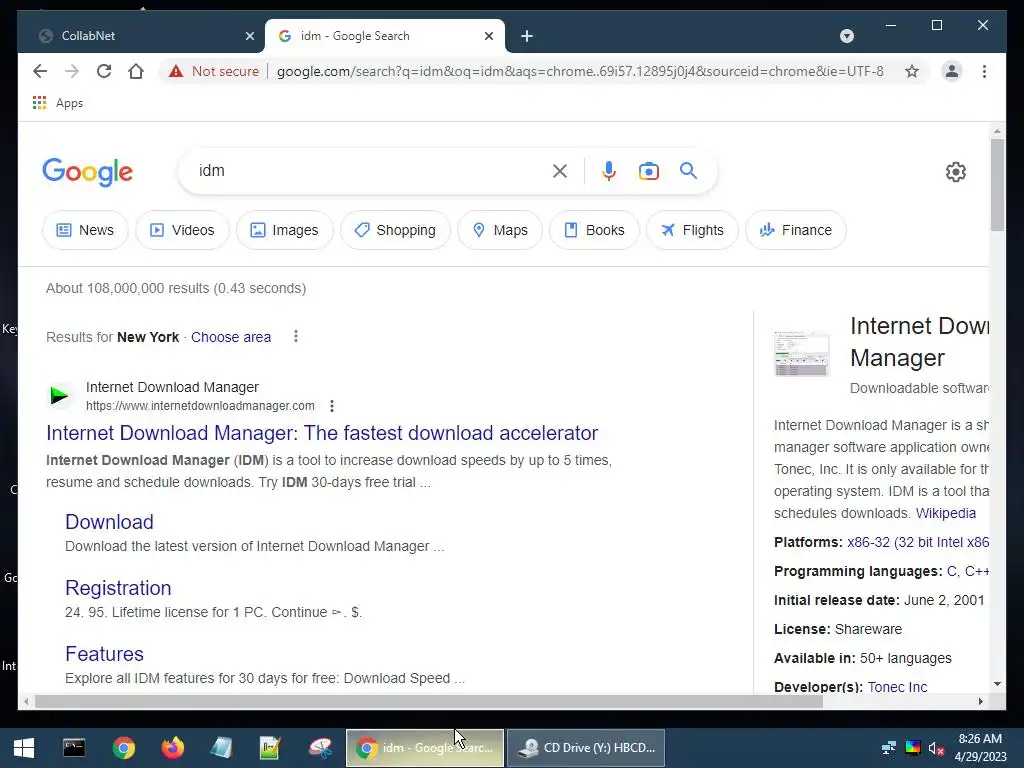Open a new browser tab

(527, 36)
